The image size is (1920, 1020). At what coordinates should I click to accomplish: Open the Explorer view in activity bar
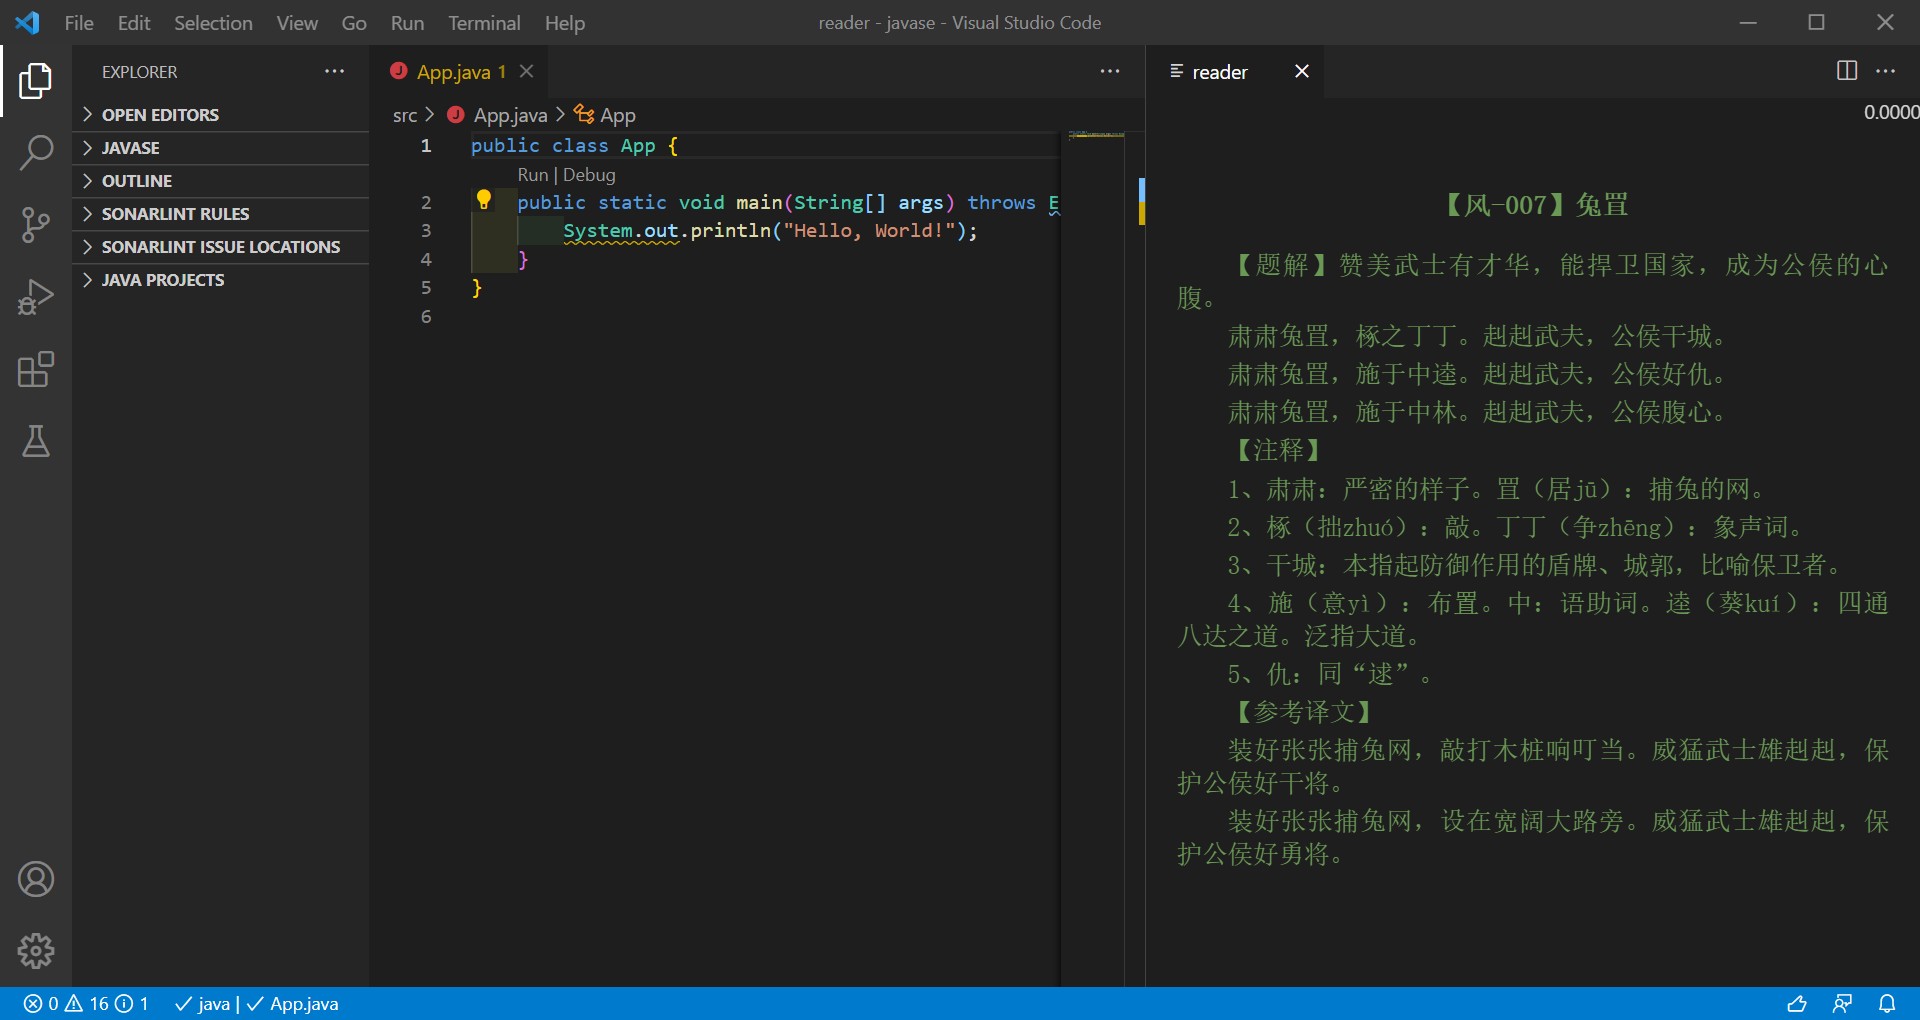(36, 81)
